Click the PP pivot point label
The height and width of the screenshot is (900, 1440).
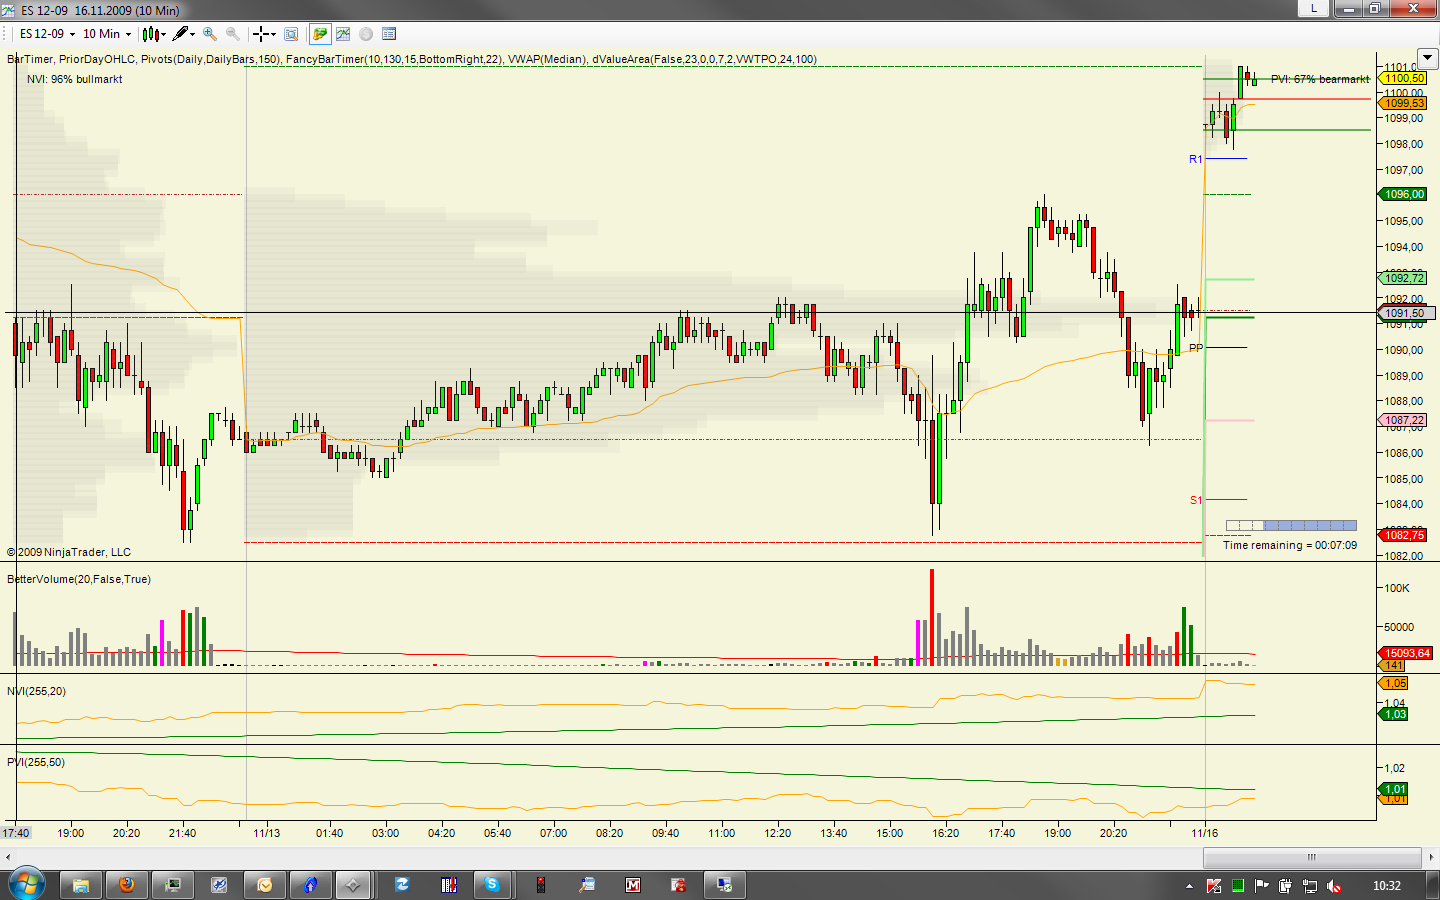[1196, 348]
